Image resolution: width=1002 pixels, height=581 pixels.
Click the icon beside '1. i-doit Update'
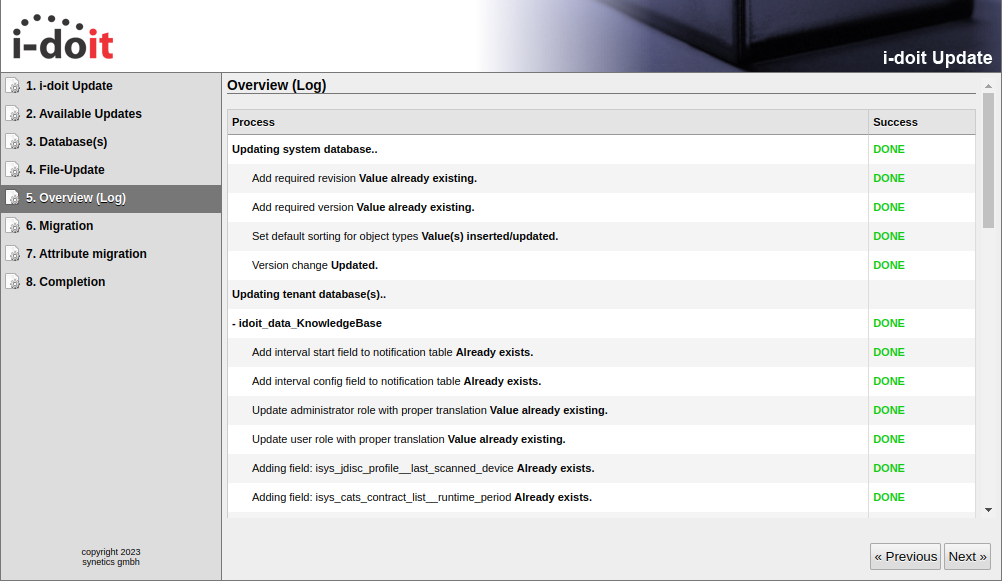pyautogui.click(x=13, y=86)
